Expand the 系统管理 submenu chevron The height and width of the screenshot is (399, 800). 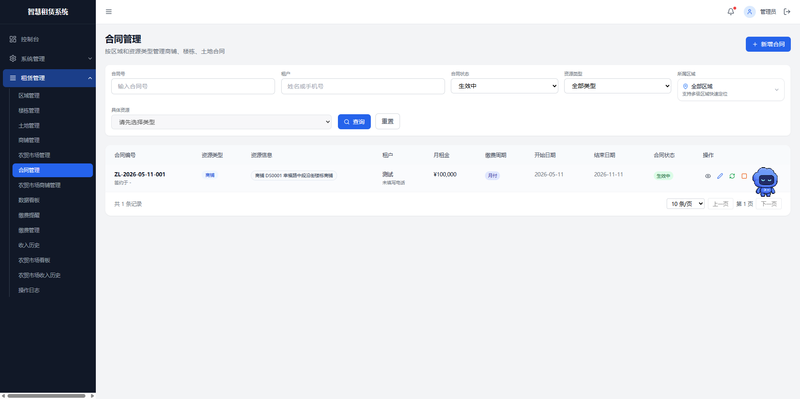pos(90,59)
